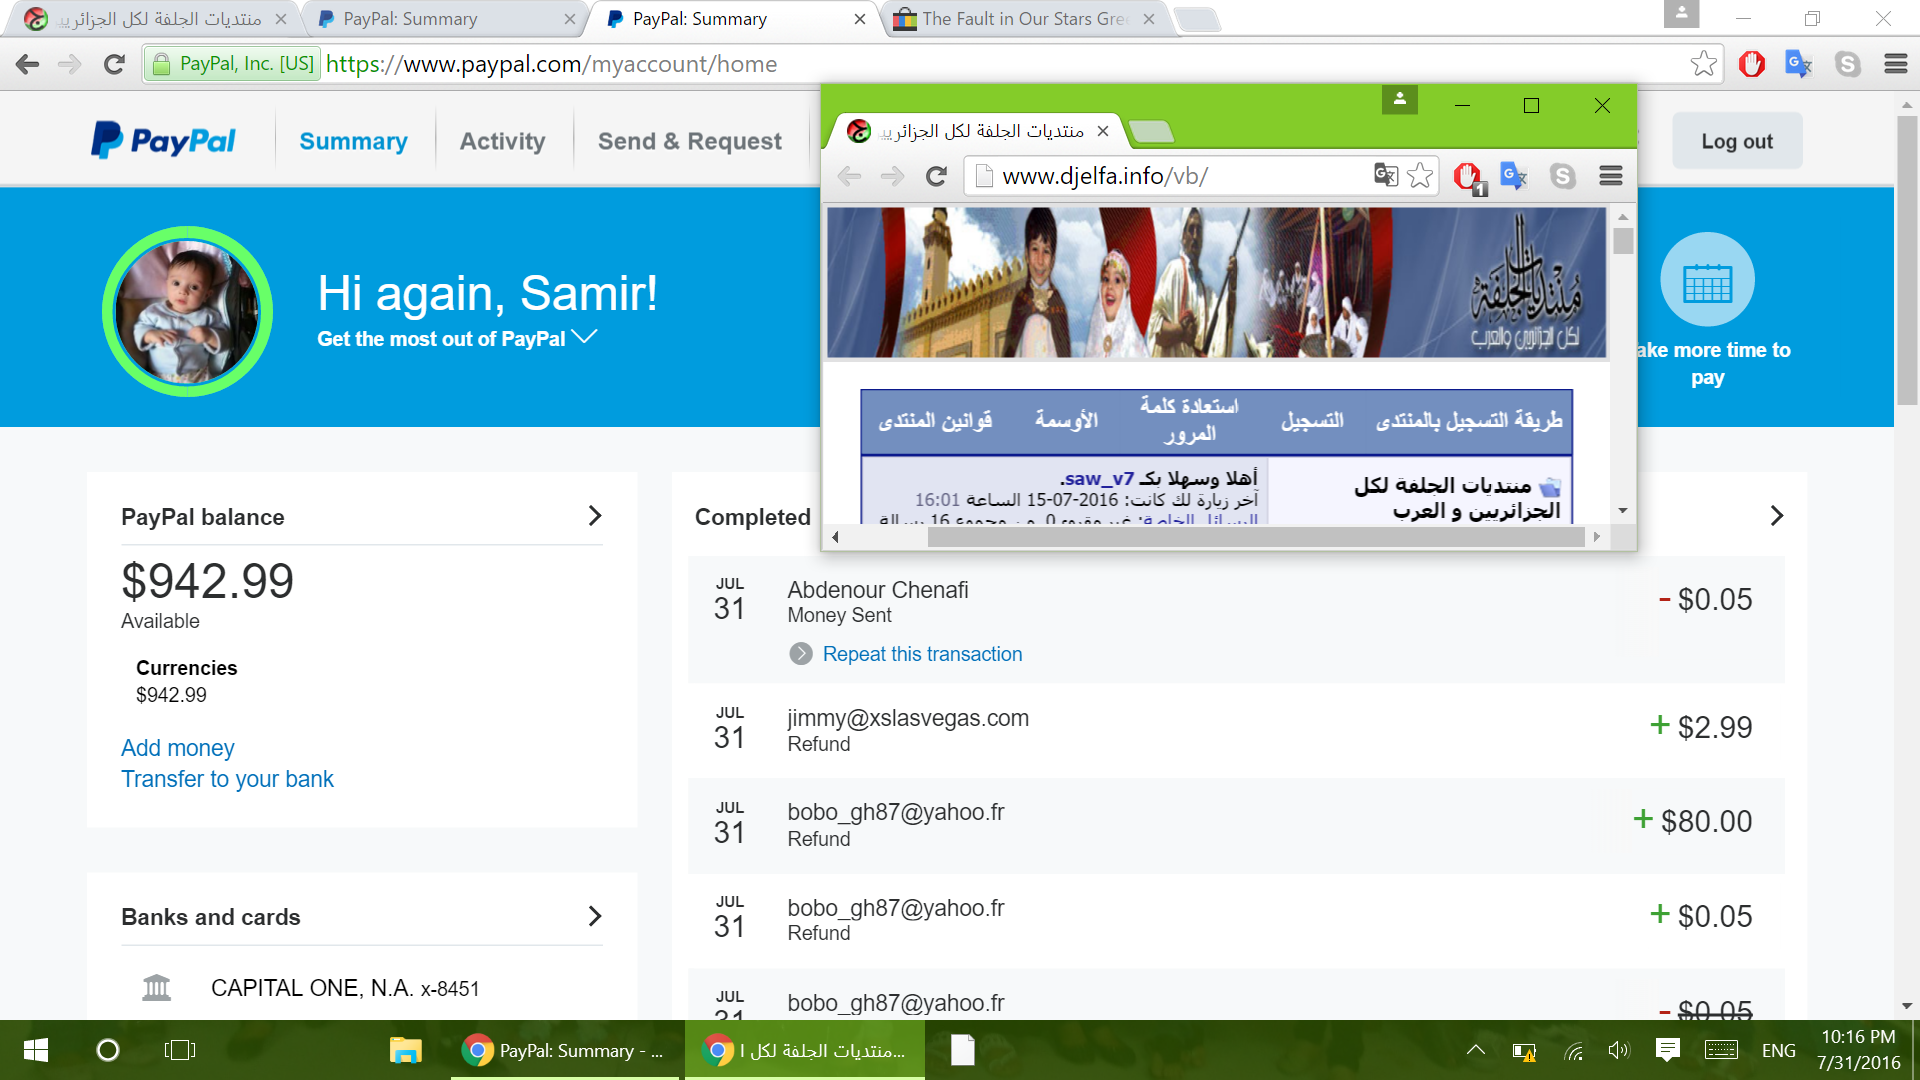Click the green secure lock PayPal, Inc. badge
This screenshot has height=1080, width=1920.
coord(232,64)
